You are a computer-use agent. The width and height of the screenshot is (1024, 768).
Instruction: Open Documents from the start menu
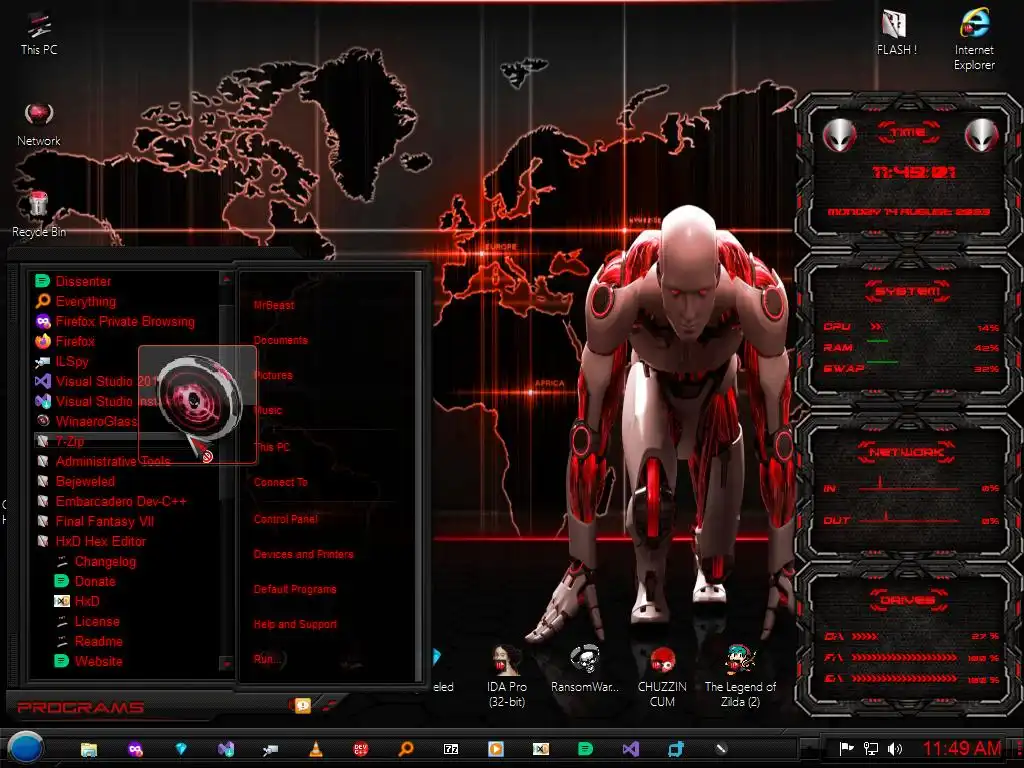(x=280, y=340)
